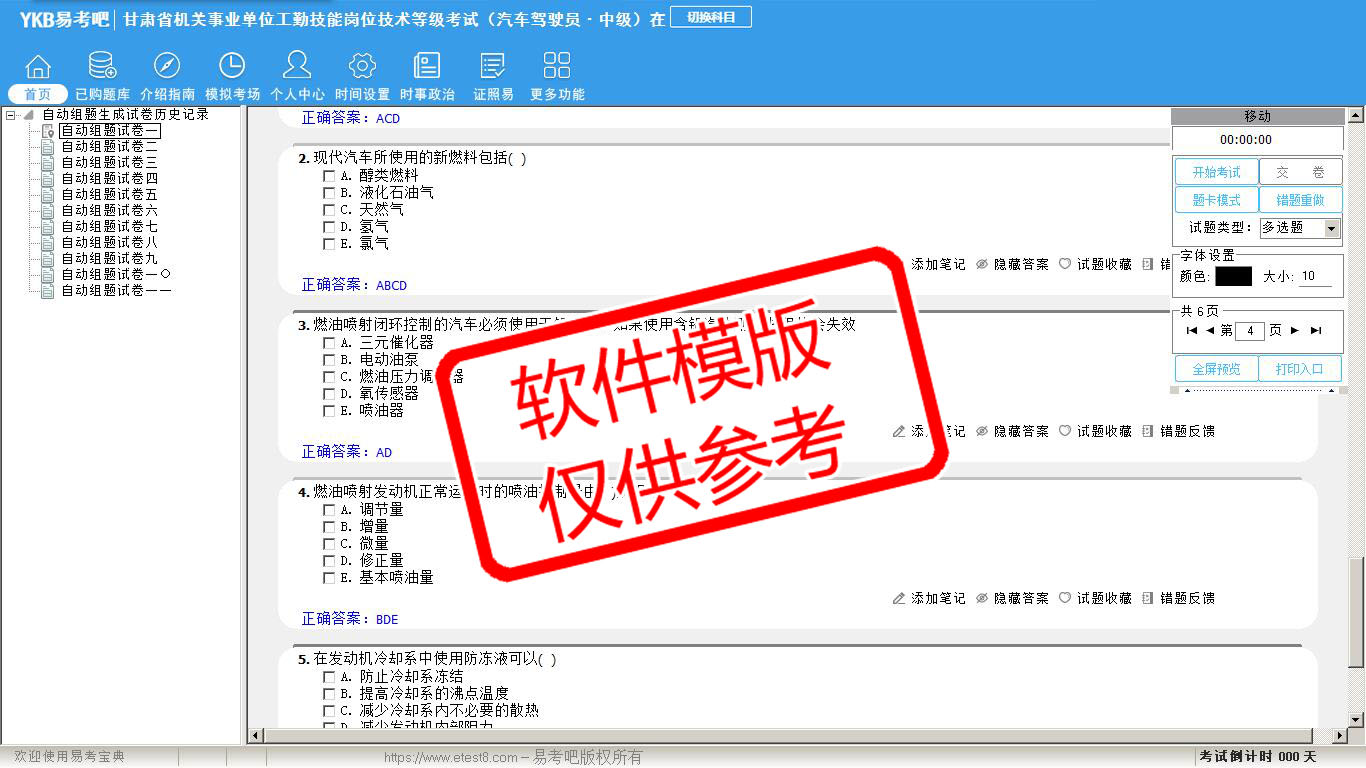Viewport: 1366px width, 768px height.
Task: Hide answer for question 3
Action: [1012, 432]
